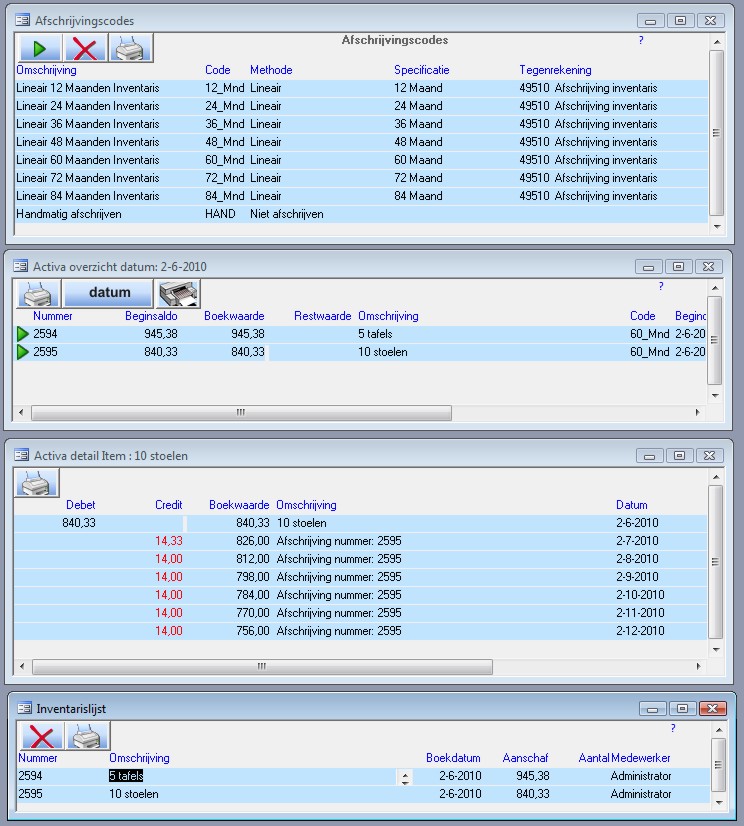
Task: Click the selected '5 tafels' description field
Action: (126, 776)
